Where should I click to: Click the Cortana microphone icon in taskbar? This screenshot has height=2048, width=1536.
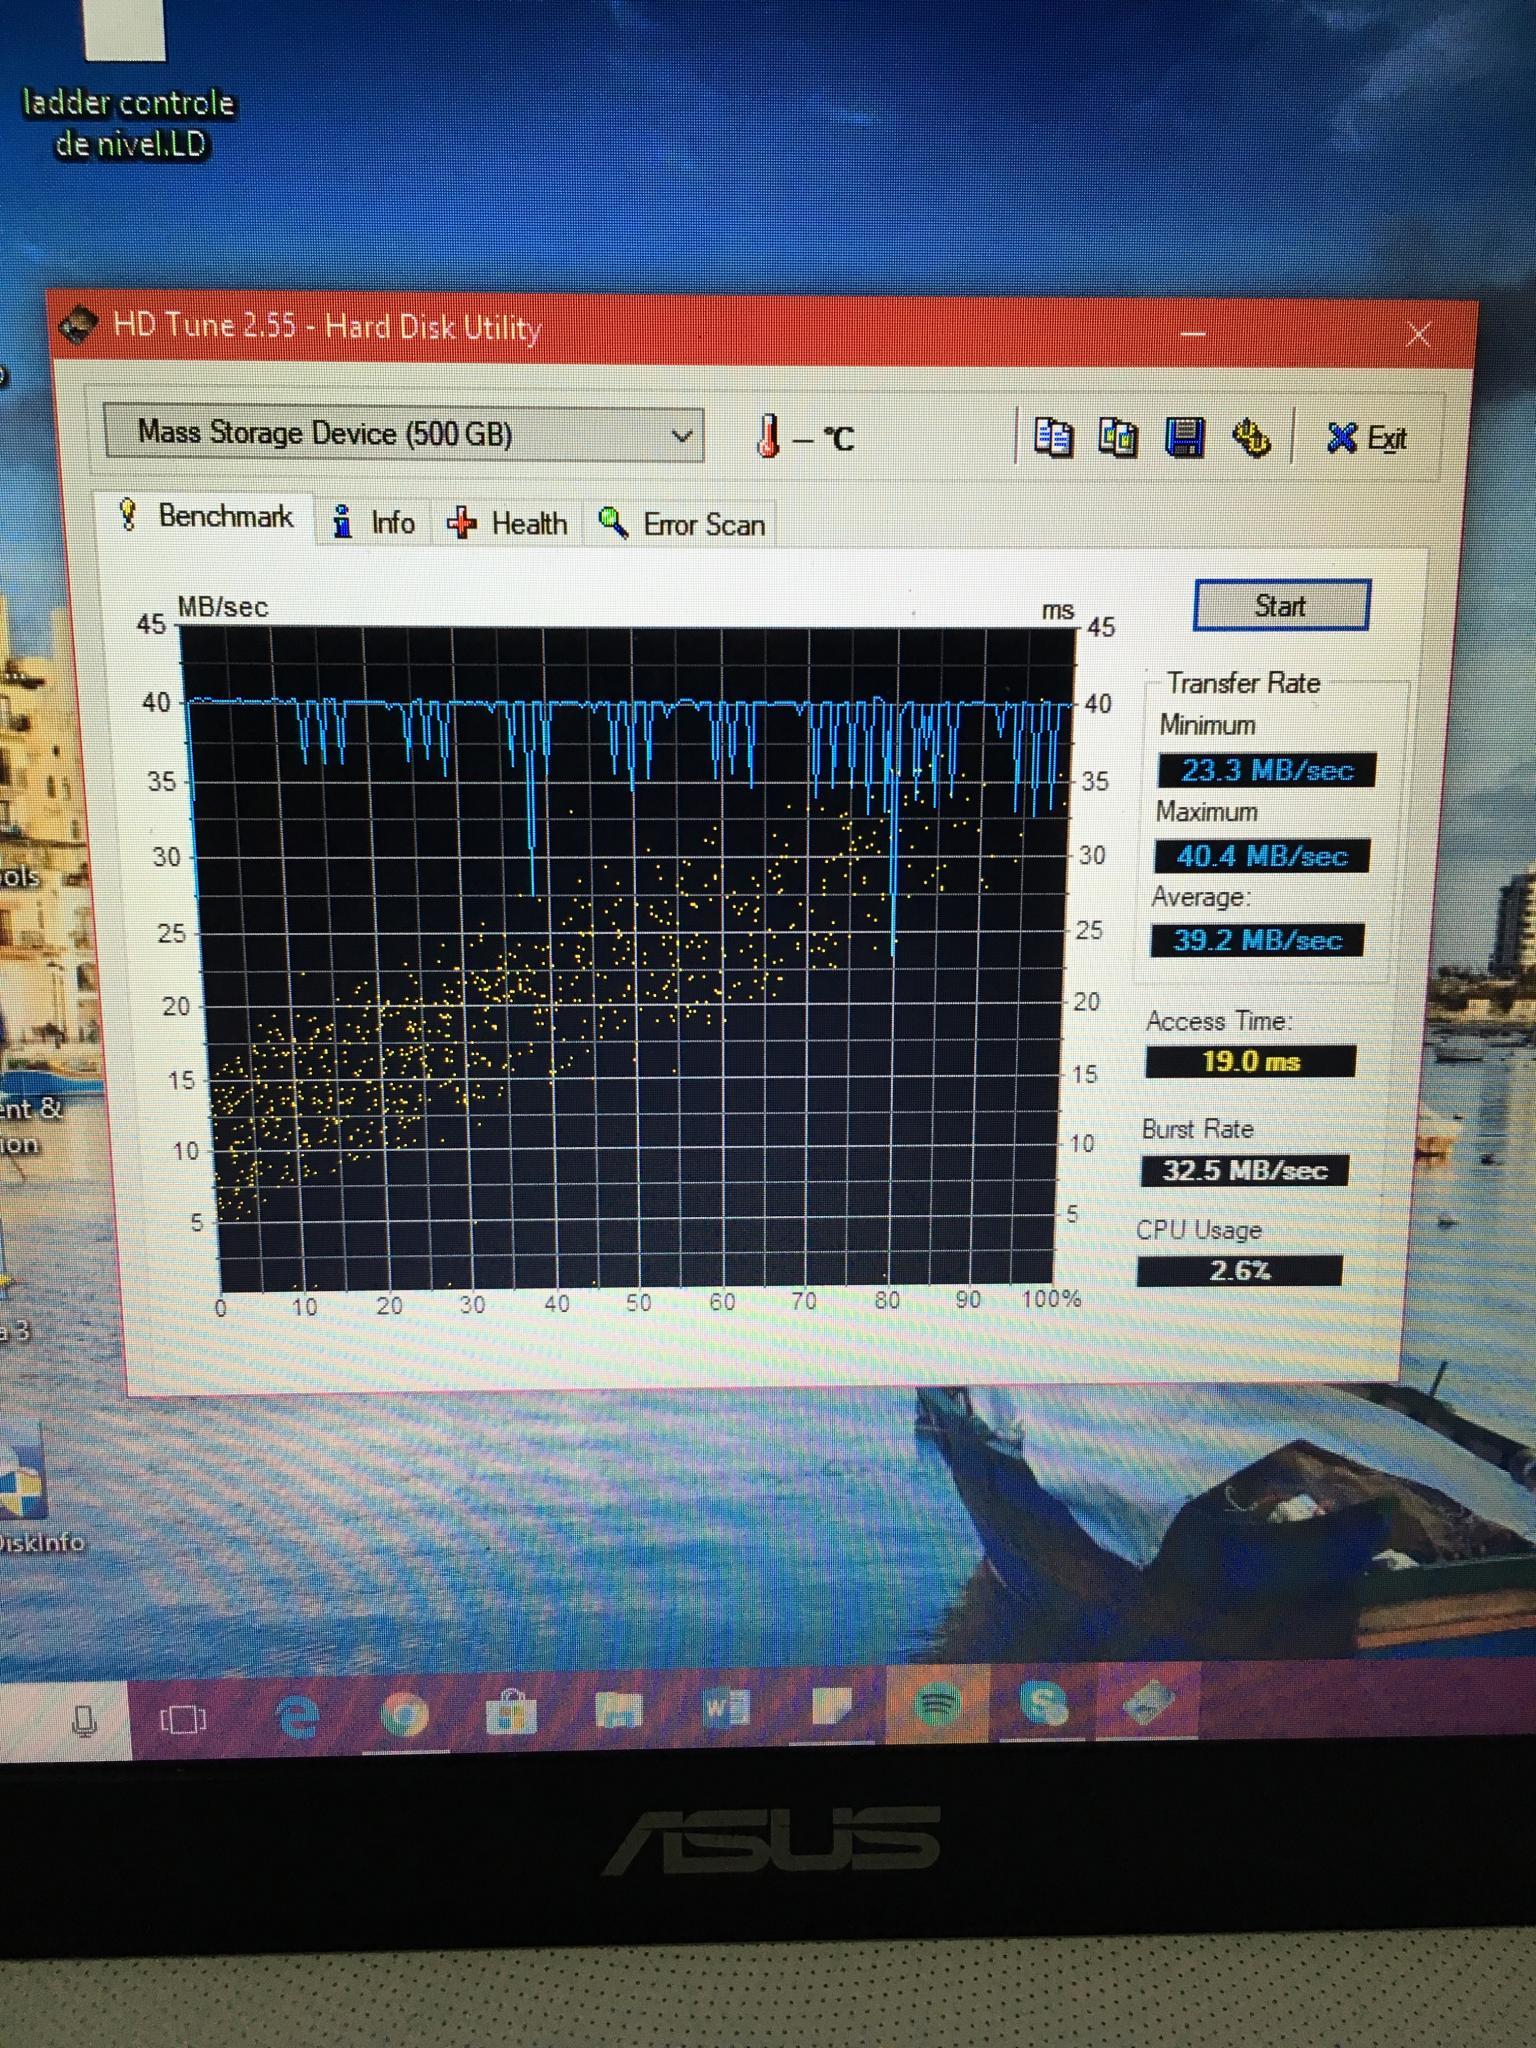pos(85,1721)
